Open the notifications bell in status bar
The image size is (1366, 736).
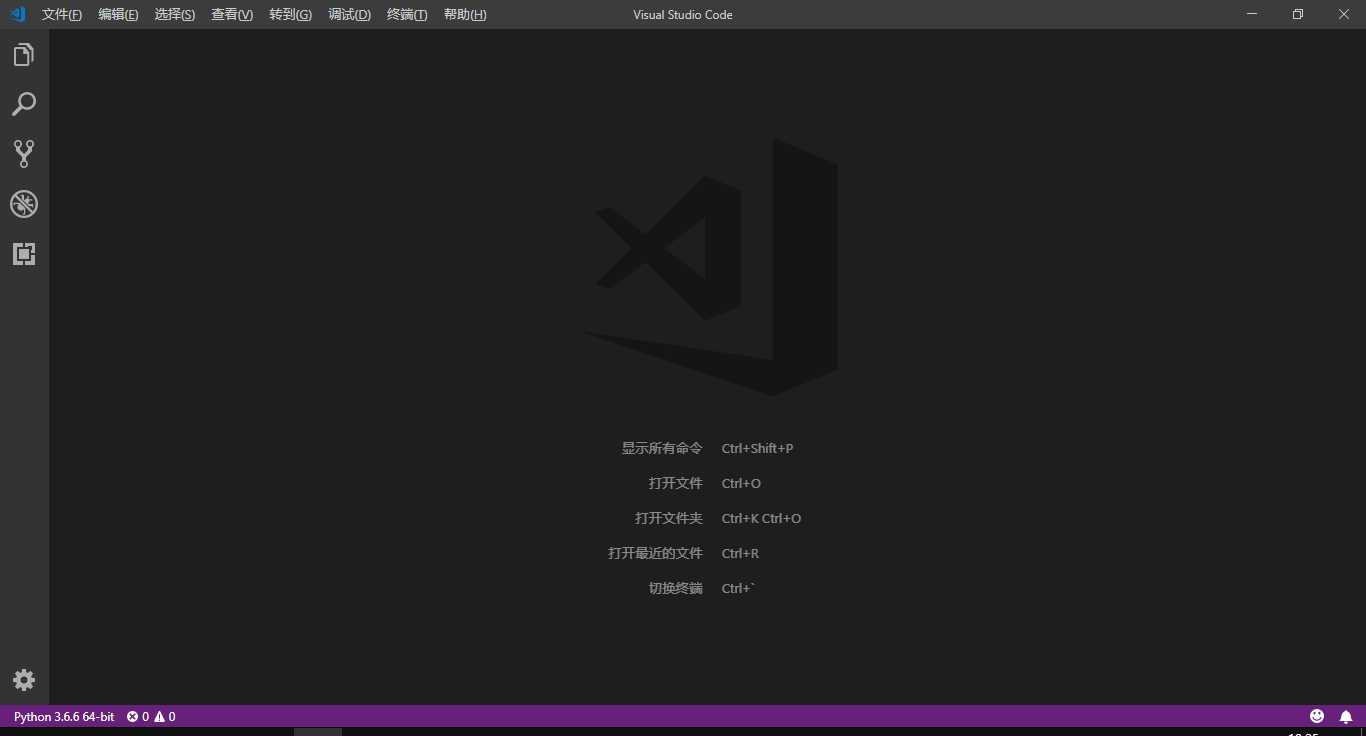(1346, 716)
